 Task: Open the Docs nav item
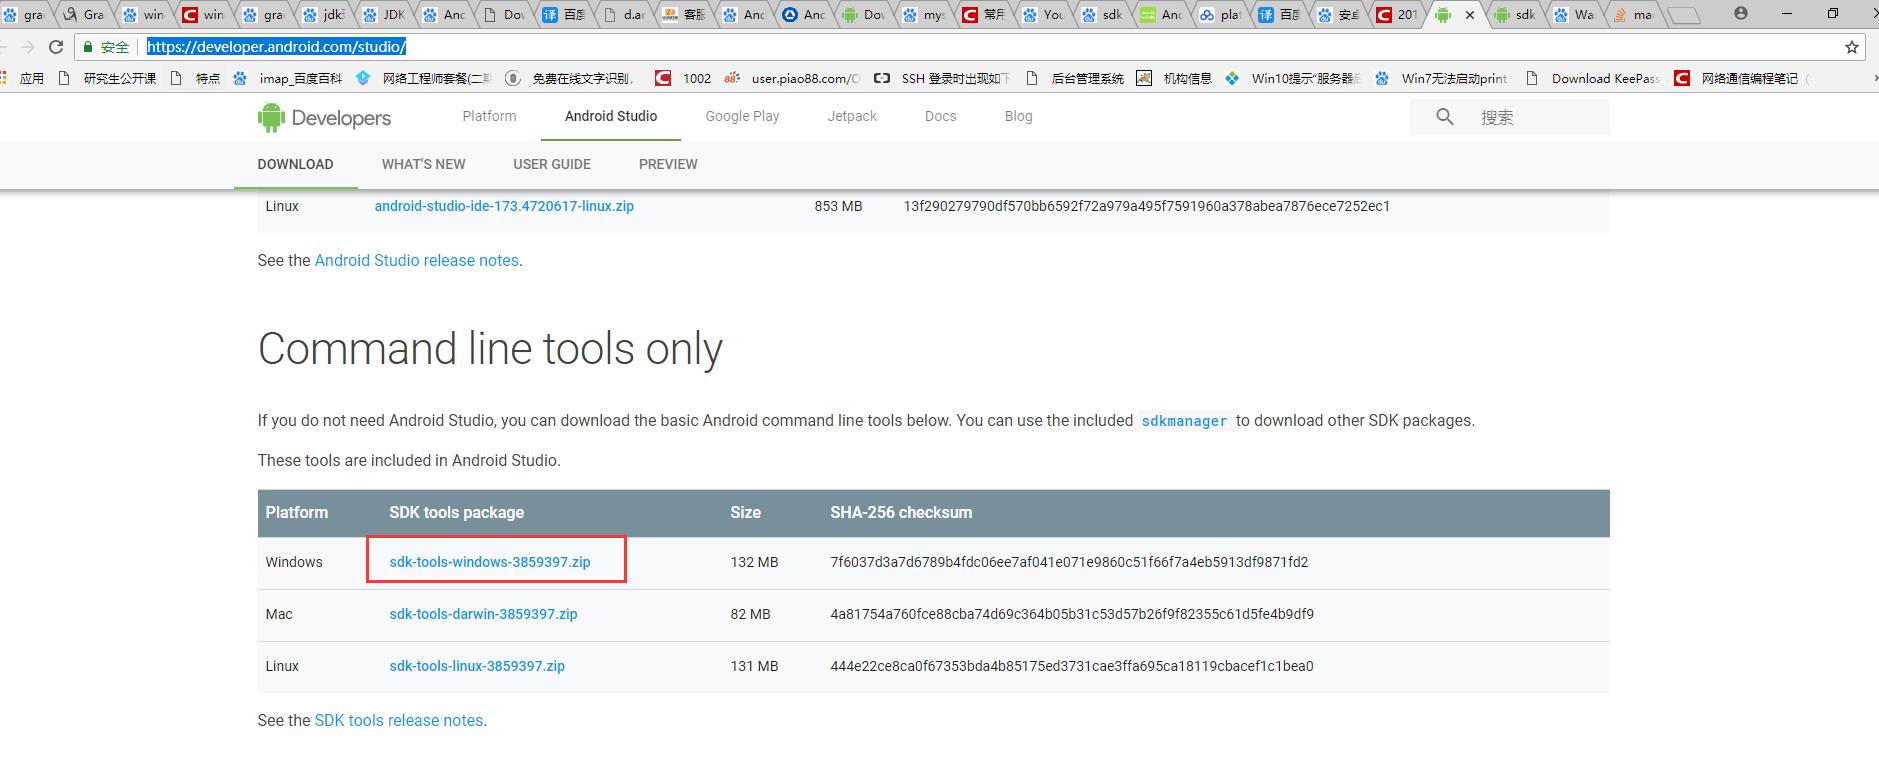[x=940, y=116]
